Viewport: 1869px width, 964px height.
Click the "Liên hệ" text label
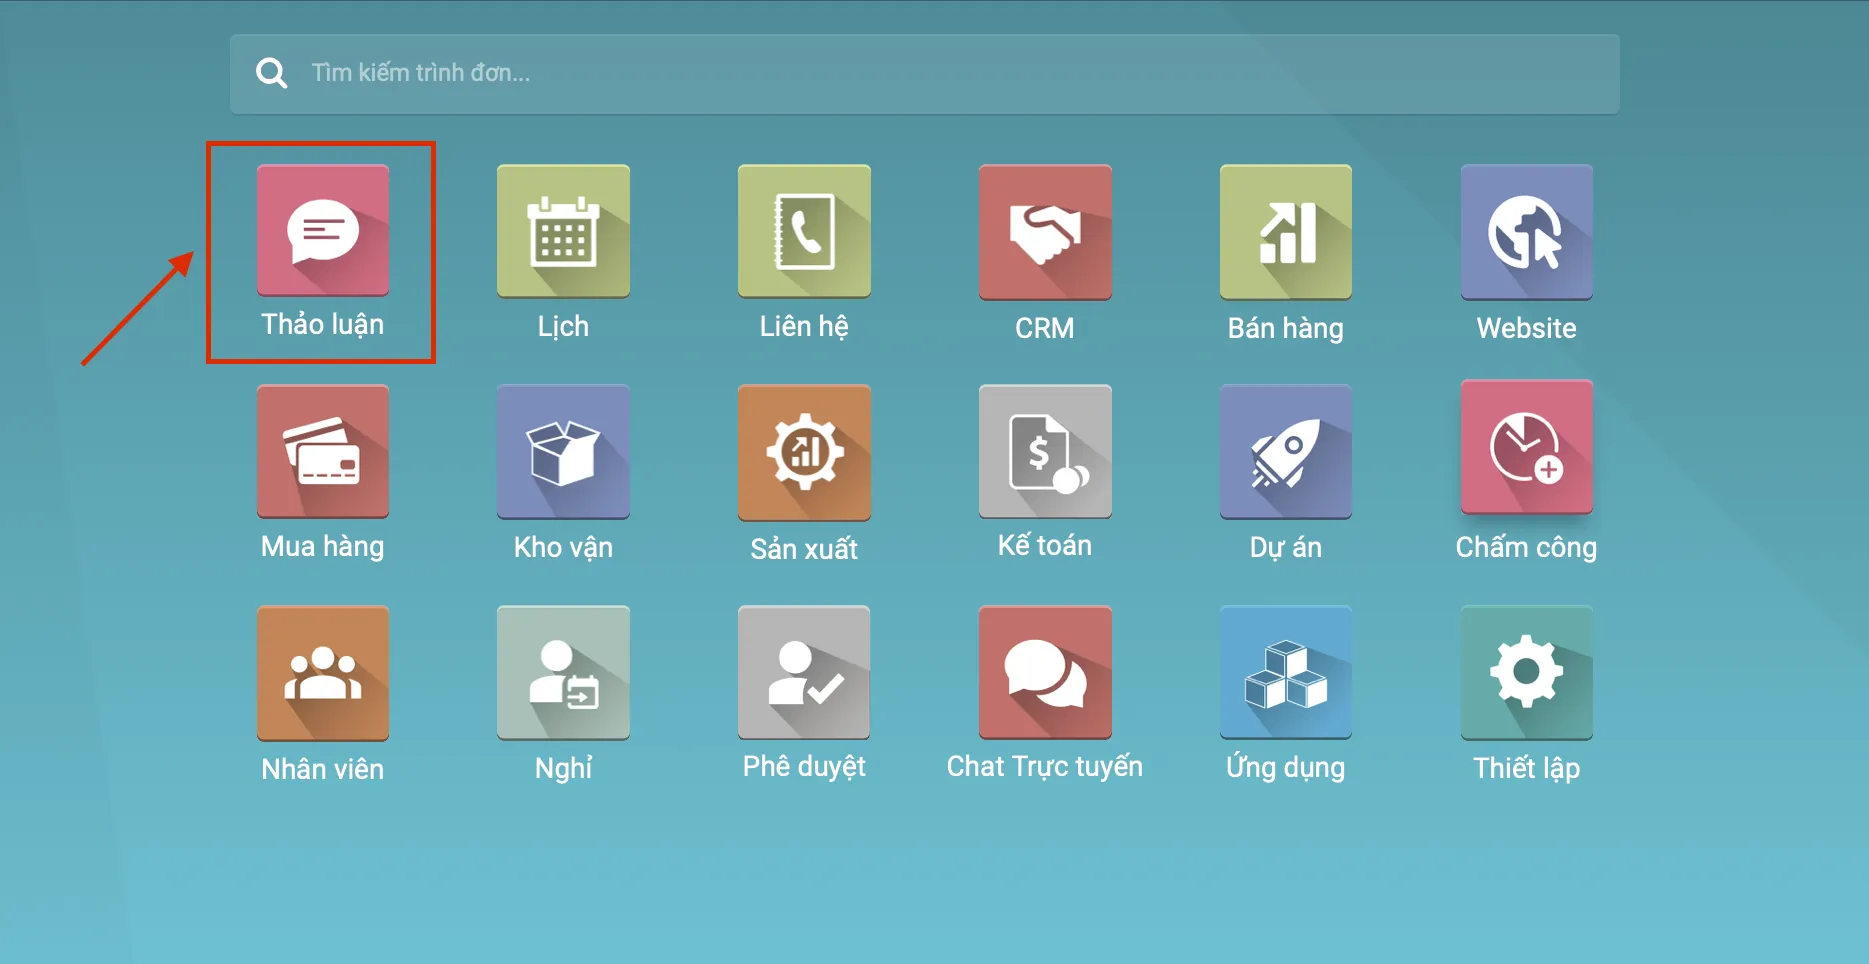coord(804,326)
